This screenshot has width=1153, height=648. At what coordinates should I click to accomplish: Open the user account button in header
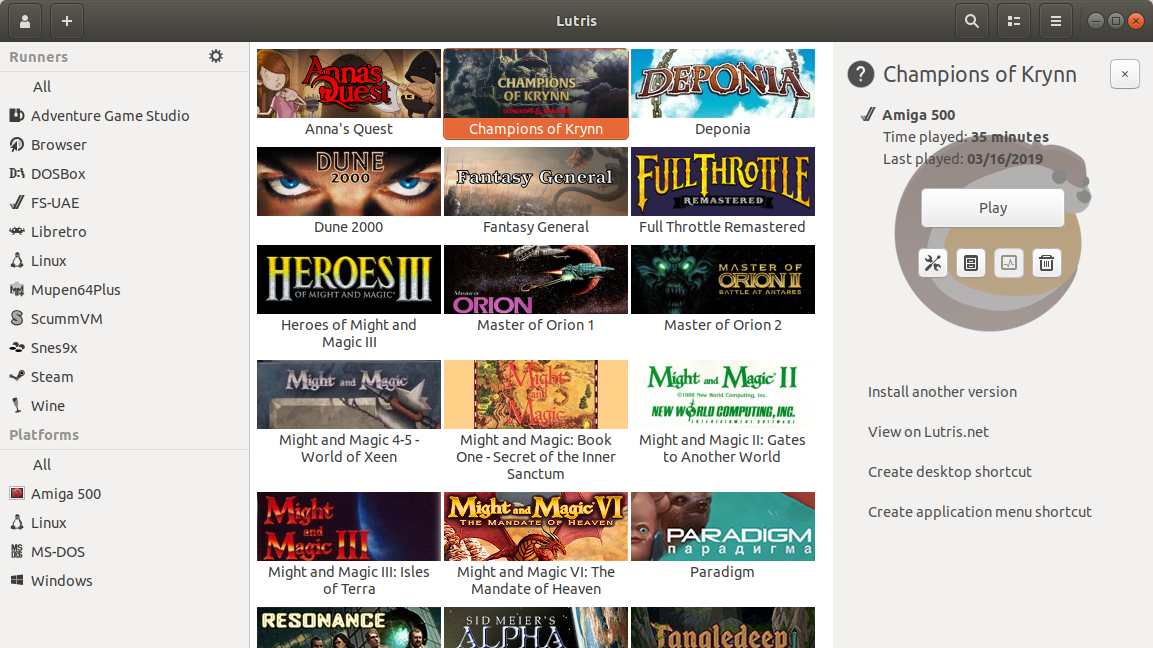coord(24,21)
